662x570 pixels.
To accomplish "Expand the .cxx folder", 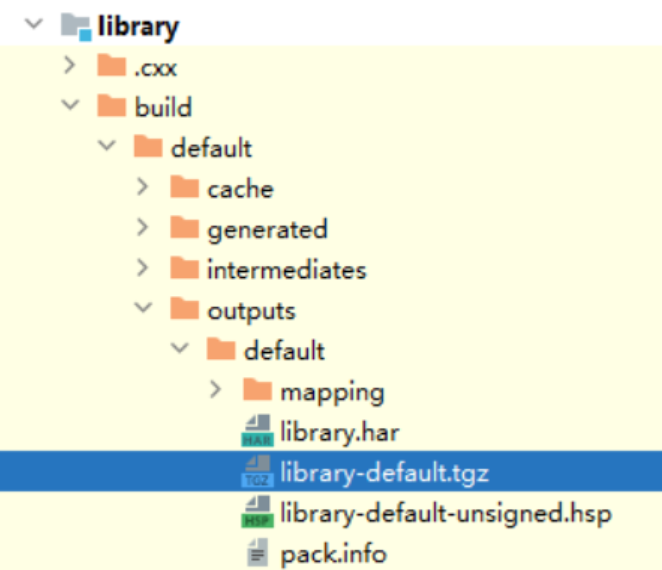I will tap(69, 66).
